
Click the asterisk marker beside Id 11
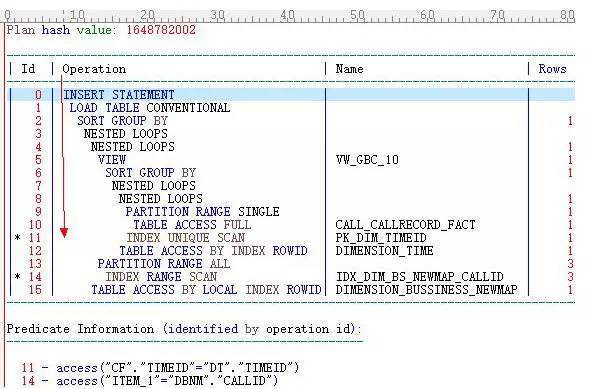point(17,238)
